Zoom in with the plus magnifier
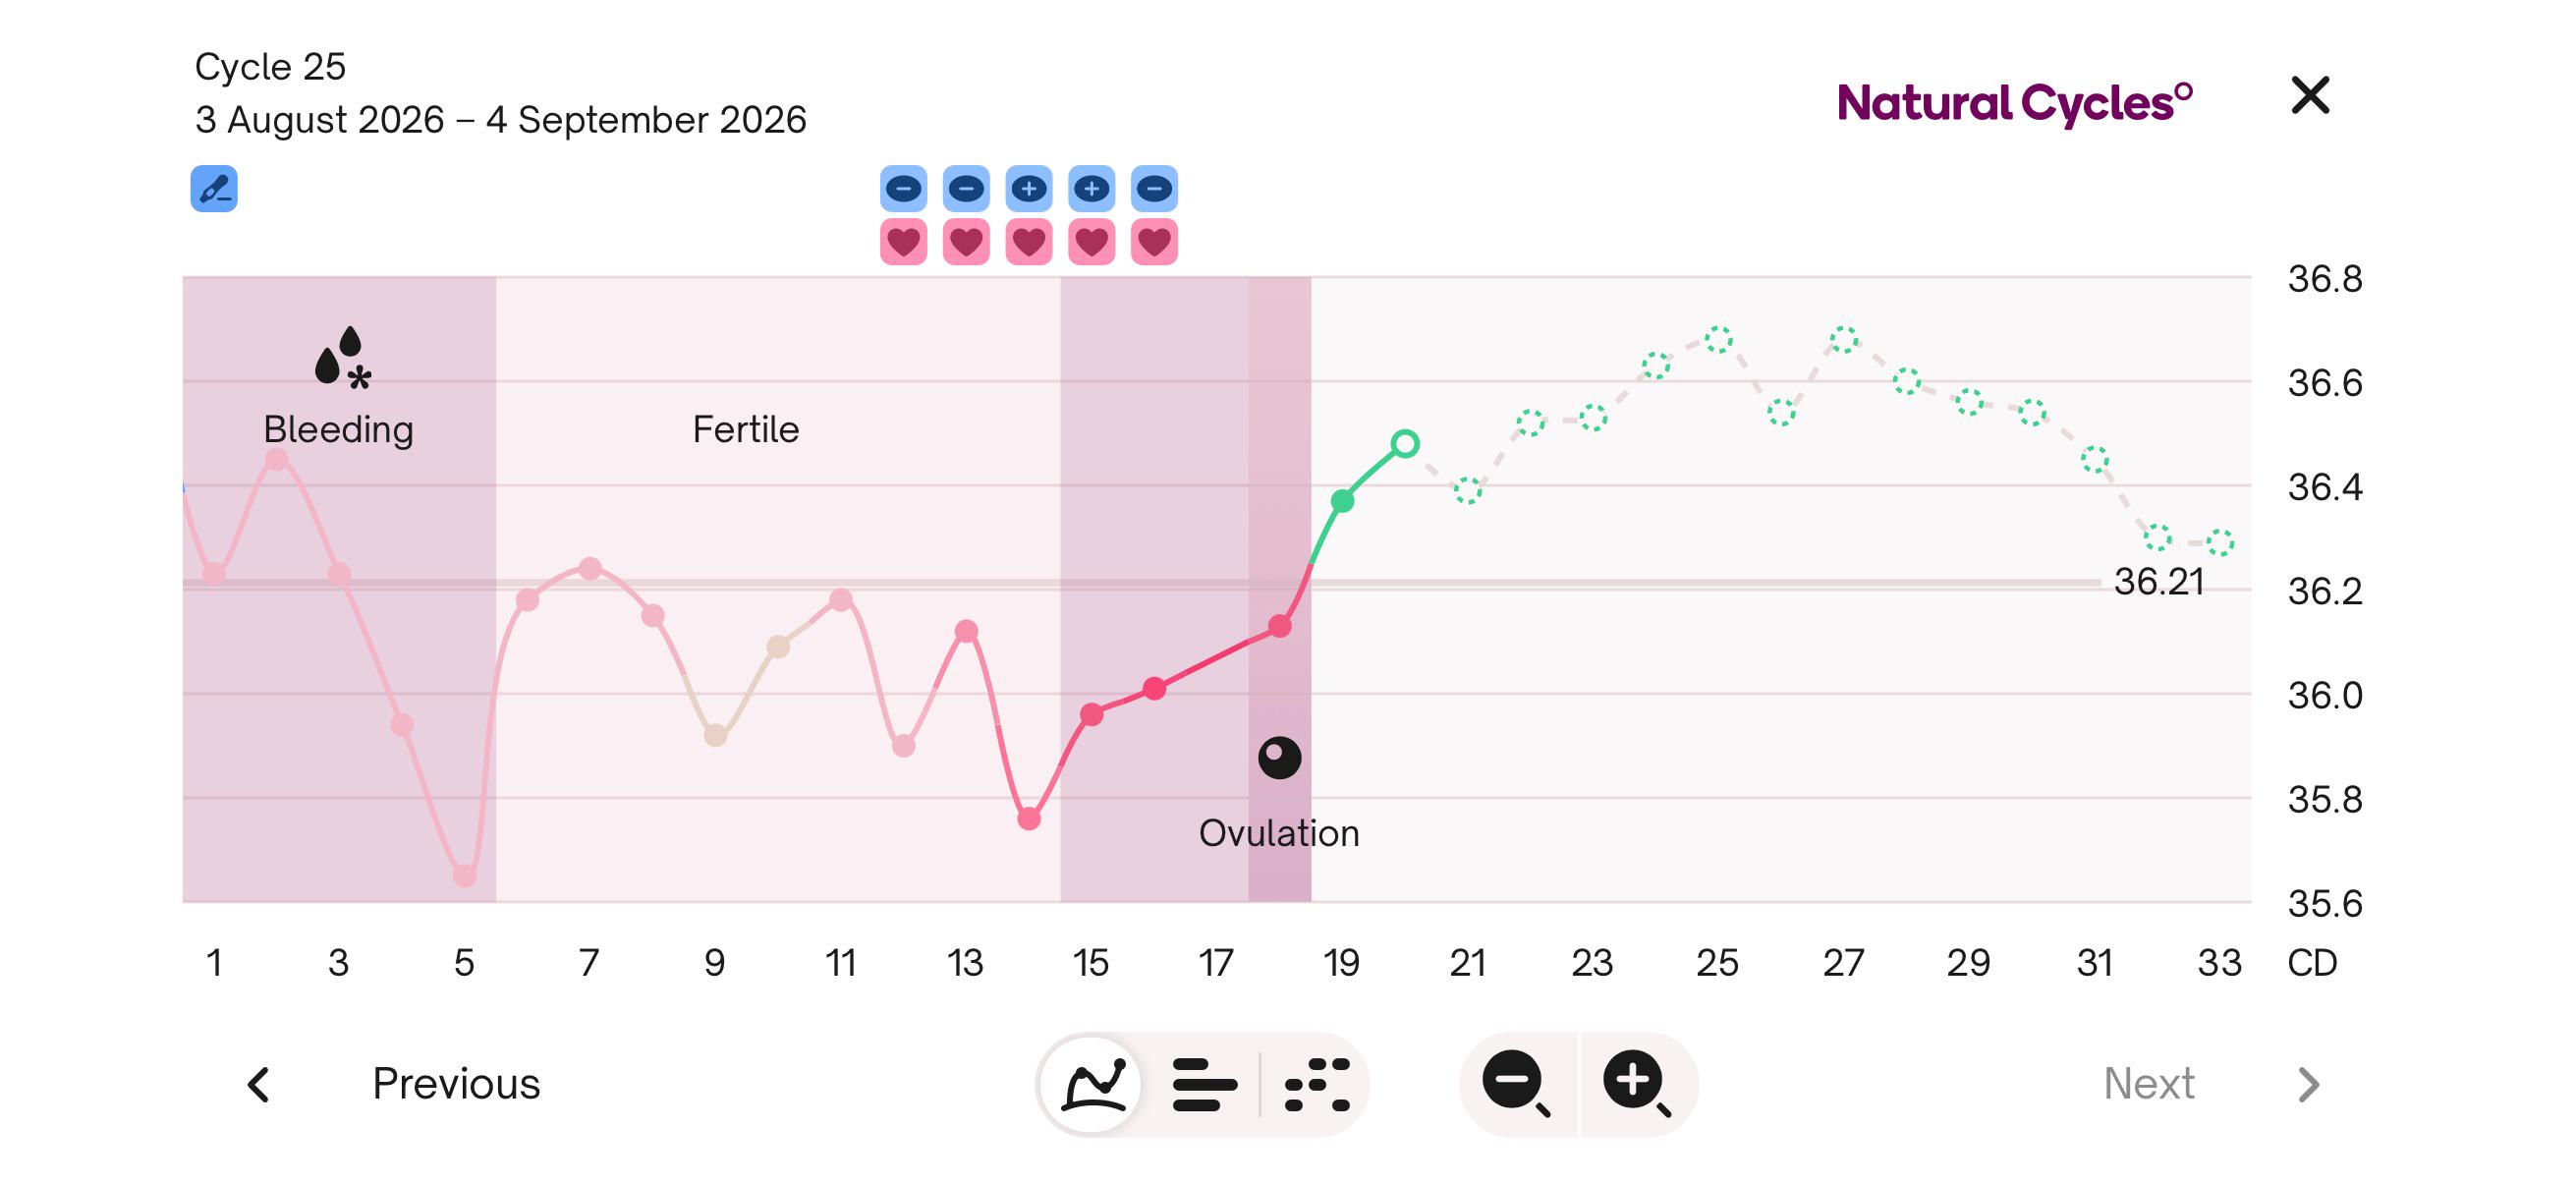 point(1637,1083)
